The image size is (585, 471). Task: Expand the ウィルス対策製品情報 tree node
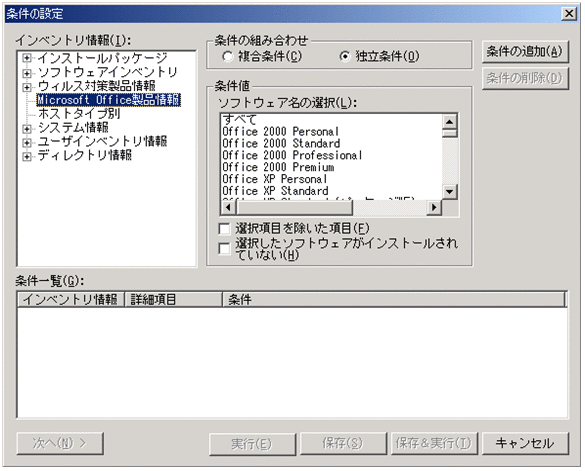tap(26, 87)
